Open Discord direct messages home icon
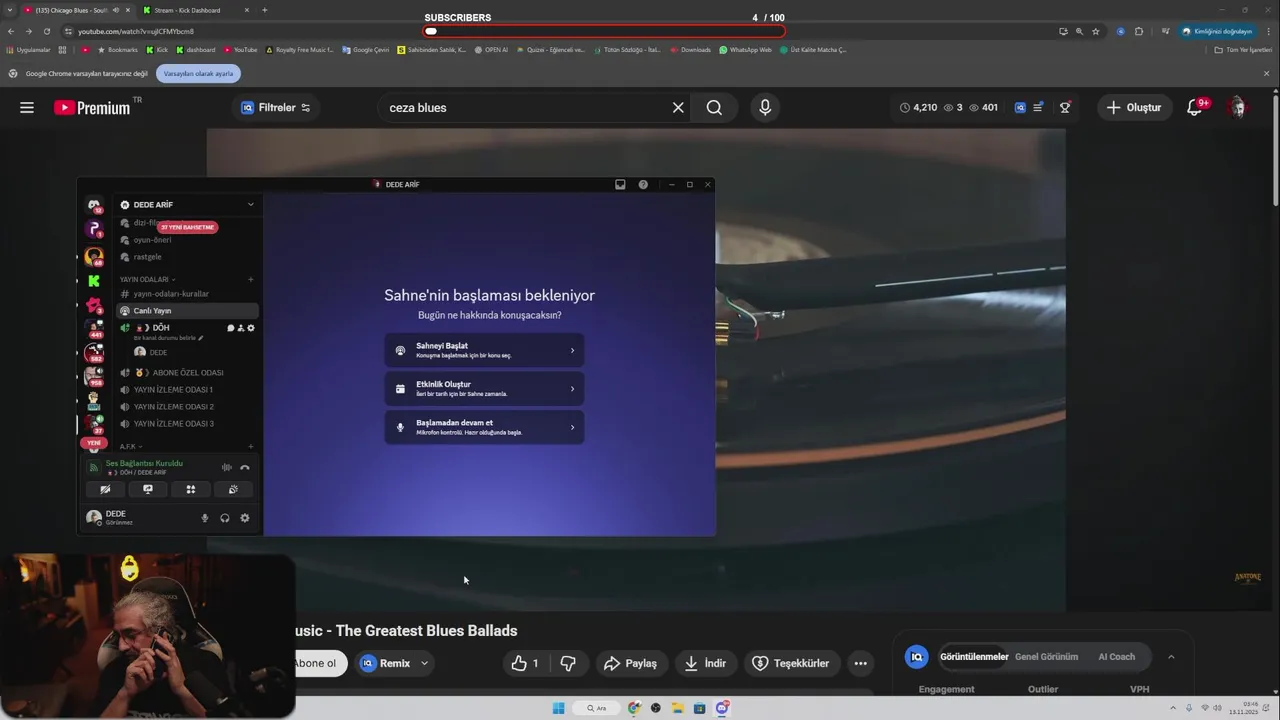The height and width of the screenshot is (720, 1280). (x=94, y=205)
